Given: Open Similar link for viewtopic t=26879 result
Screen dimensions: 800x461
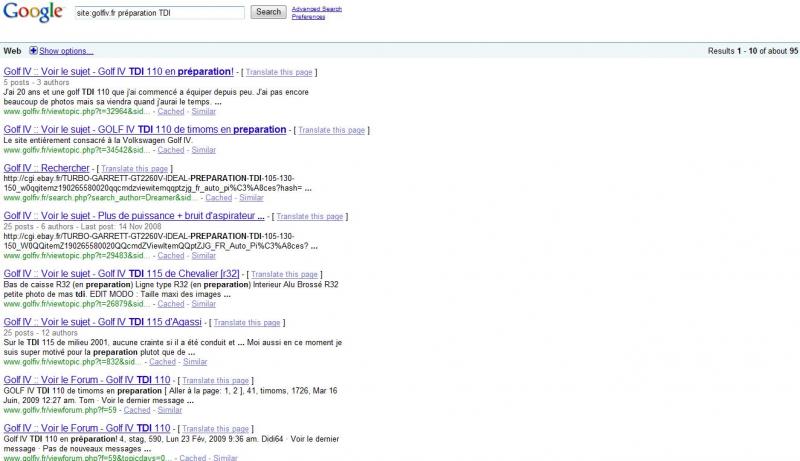Looking at the screenshot, I should [x=204, y=303].
